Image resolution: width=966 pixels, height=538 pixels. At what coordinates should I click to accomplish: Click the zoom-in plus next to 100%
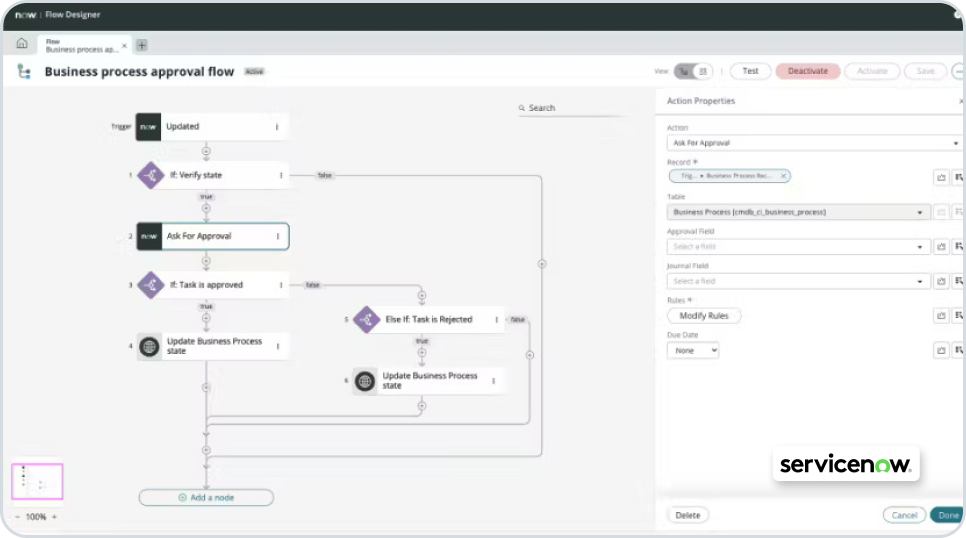[x=54, y=517]
